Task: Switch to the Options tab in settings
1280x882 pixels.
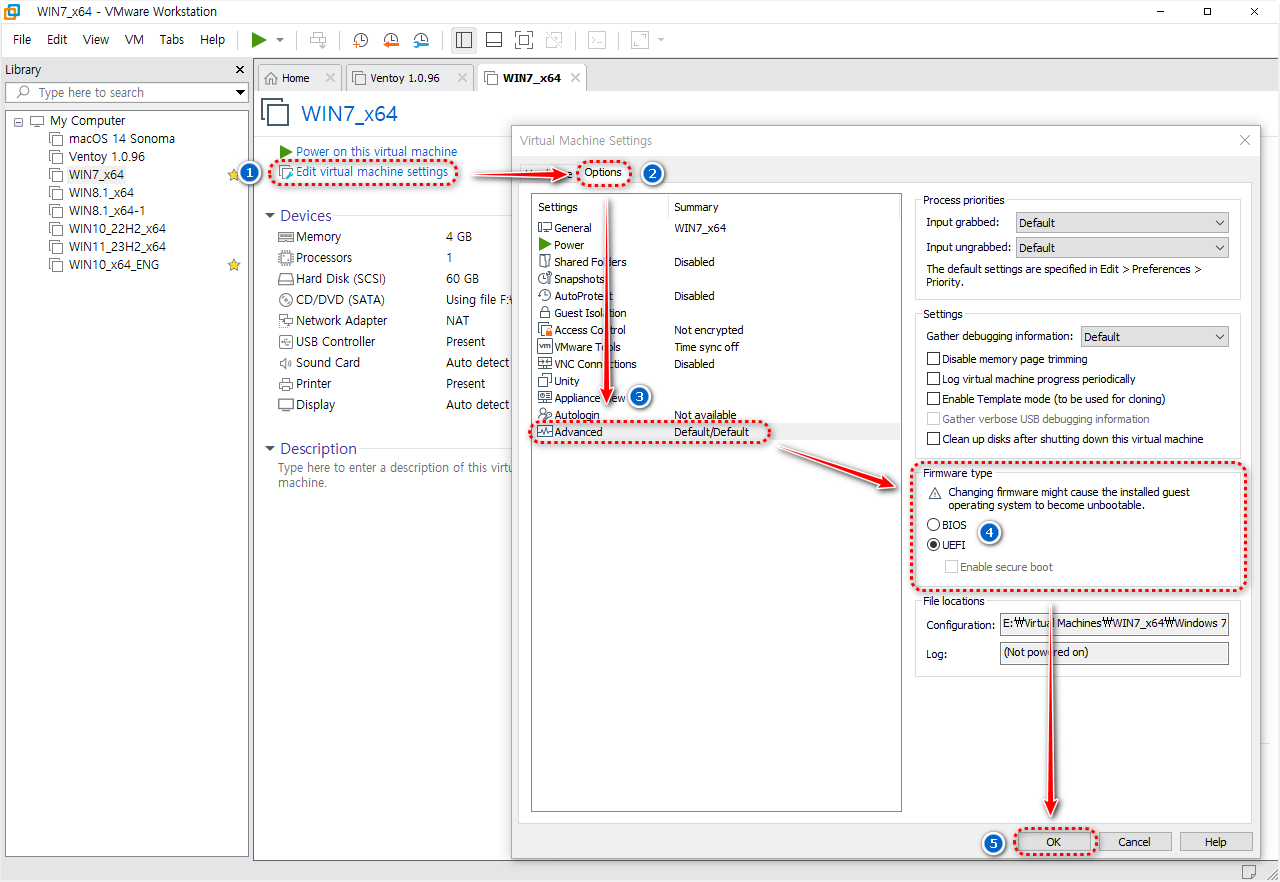Action: point(603,172)
